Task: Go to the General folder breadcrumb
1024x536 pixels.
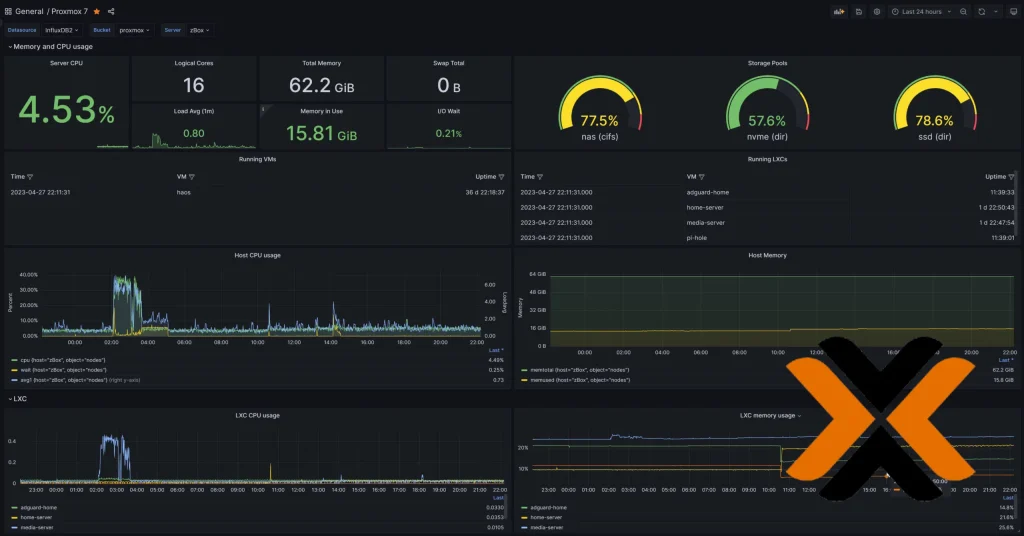Action: pos(29,12)
